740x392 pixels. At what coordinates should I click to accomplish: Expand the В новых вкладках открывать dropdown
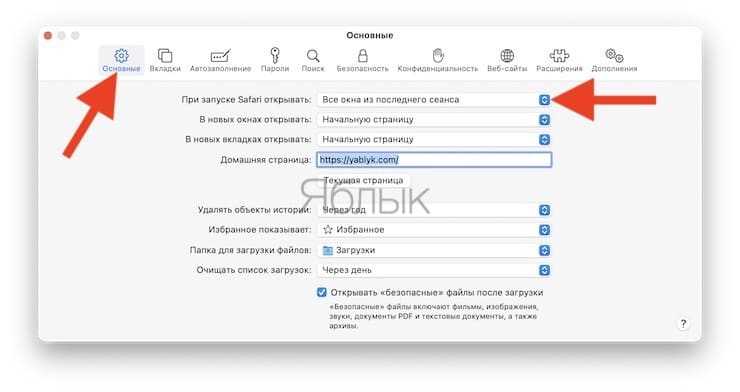click(434, 139)
